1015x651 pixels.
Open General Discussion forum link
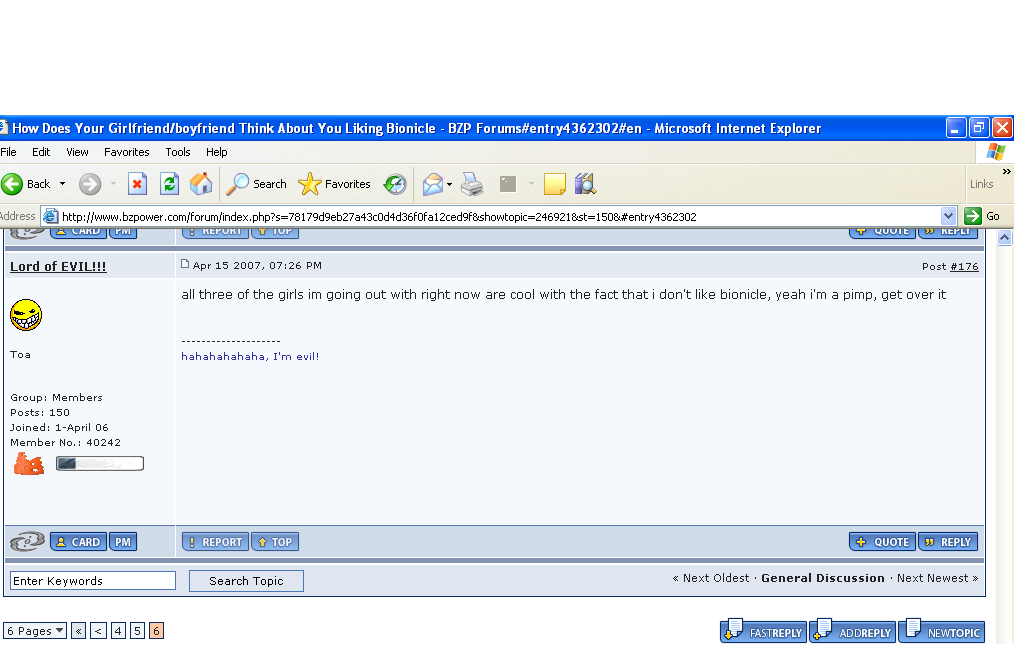(823, 578)
